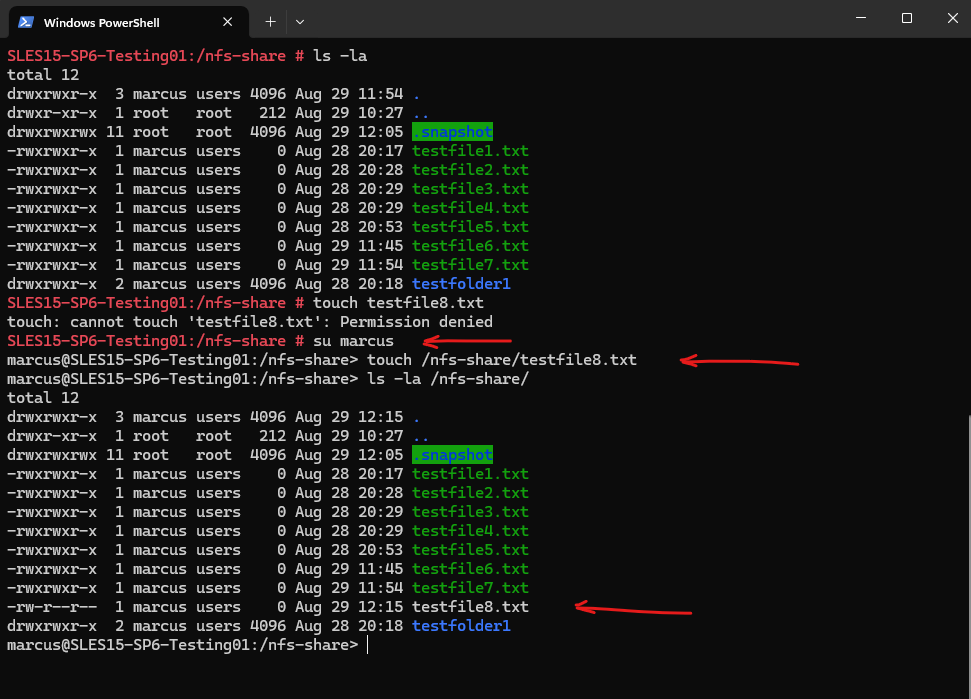
Task: Click testfile8.txt in the second listing
Action: (x=470, y=607)
